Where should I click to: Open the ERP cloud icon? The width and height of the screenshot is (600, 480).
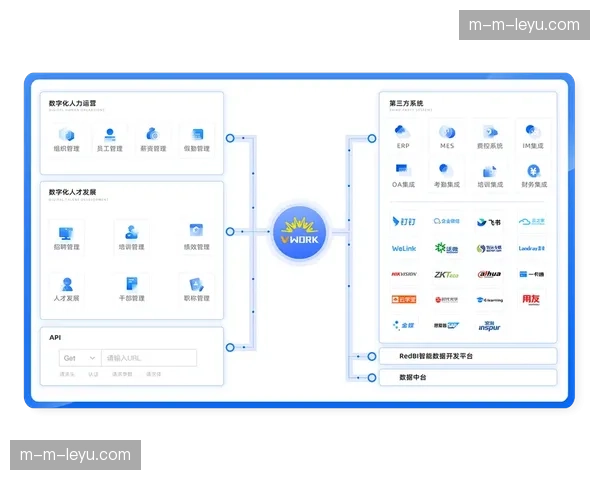click(x=402, y=132)
